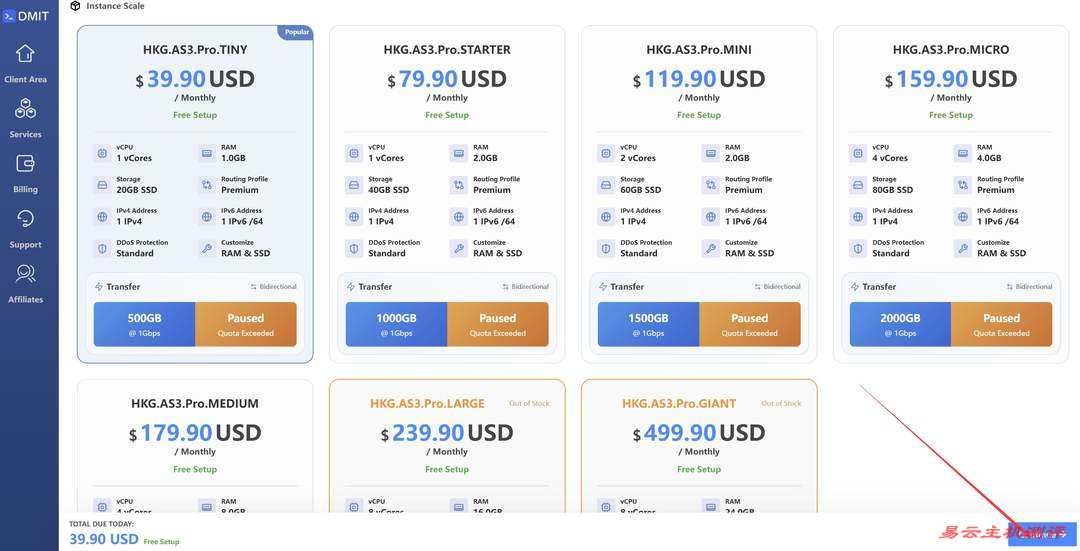This screenshot has height=551, width=1080.
Task: Click the Popular badge on the TINY plan
Action: tap(296, 32)
